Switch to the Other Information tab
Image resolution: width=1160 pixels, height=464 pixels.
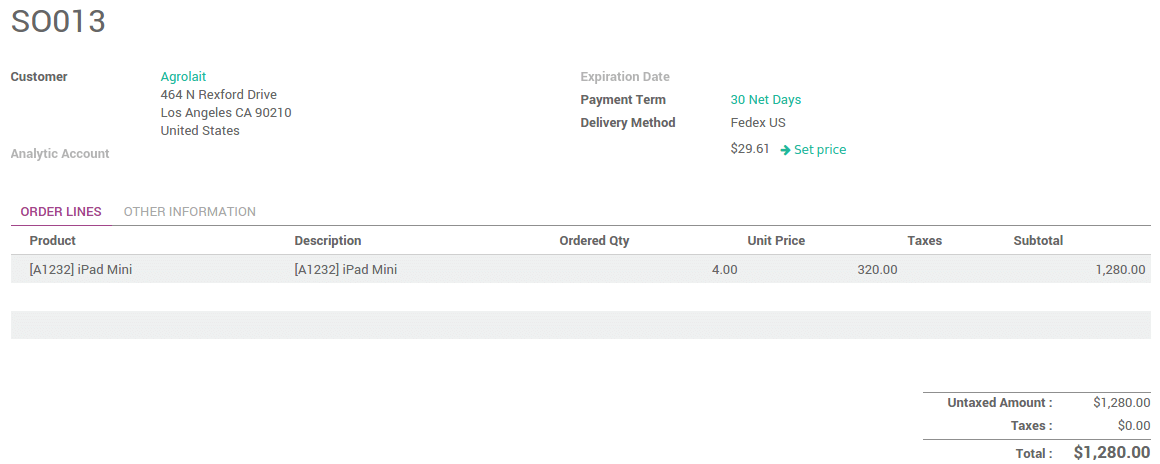click(x=189, y=212)
